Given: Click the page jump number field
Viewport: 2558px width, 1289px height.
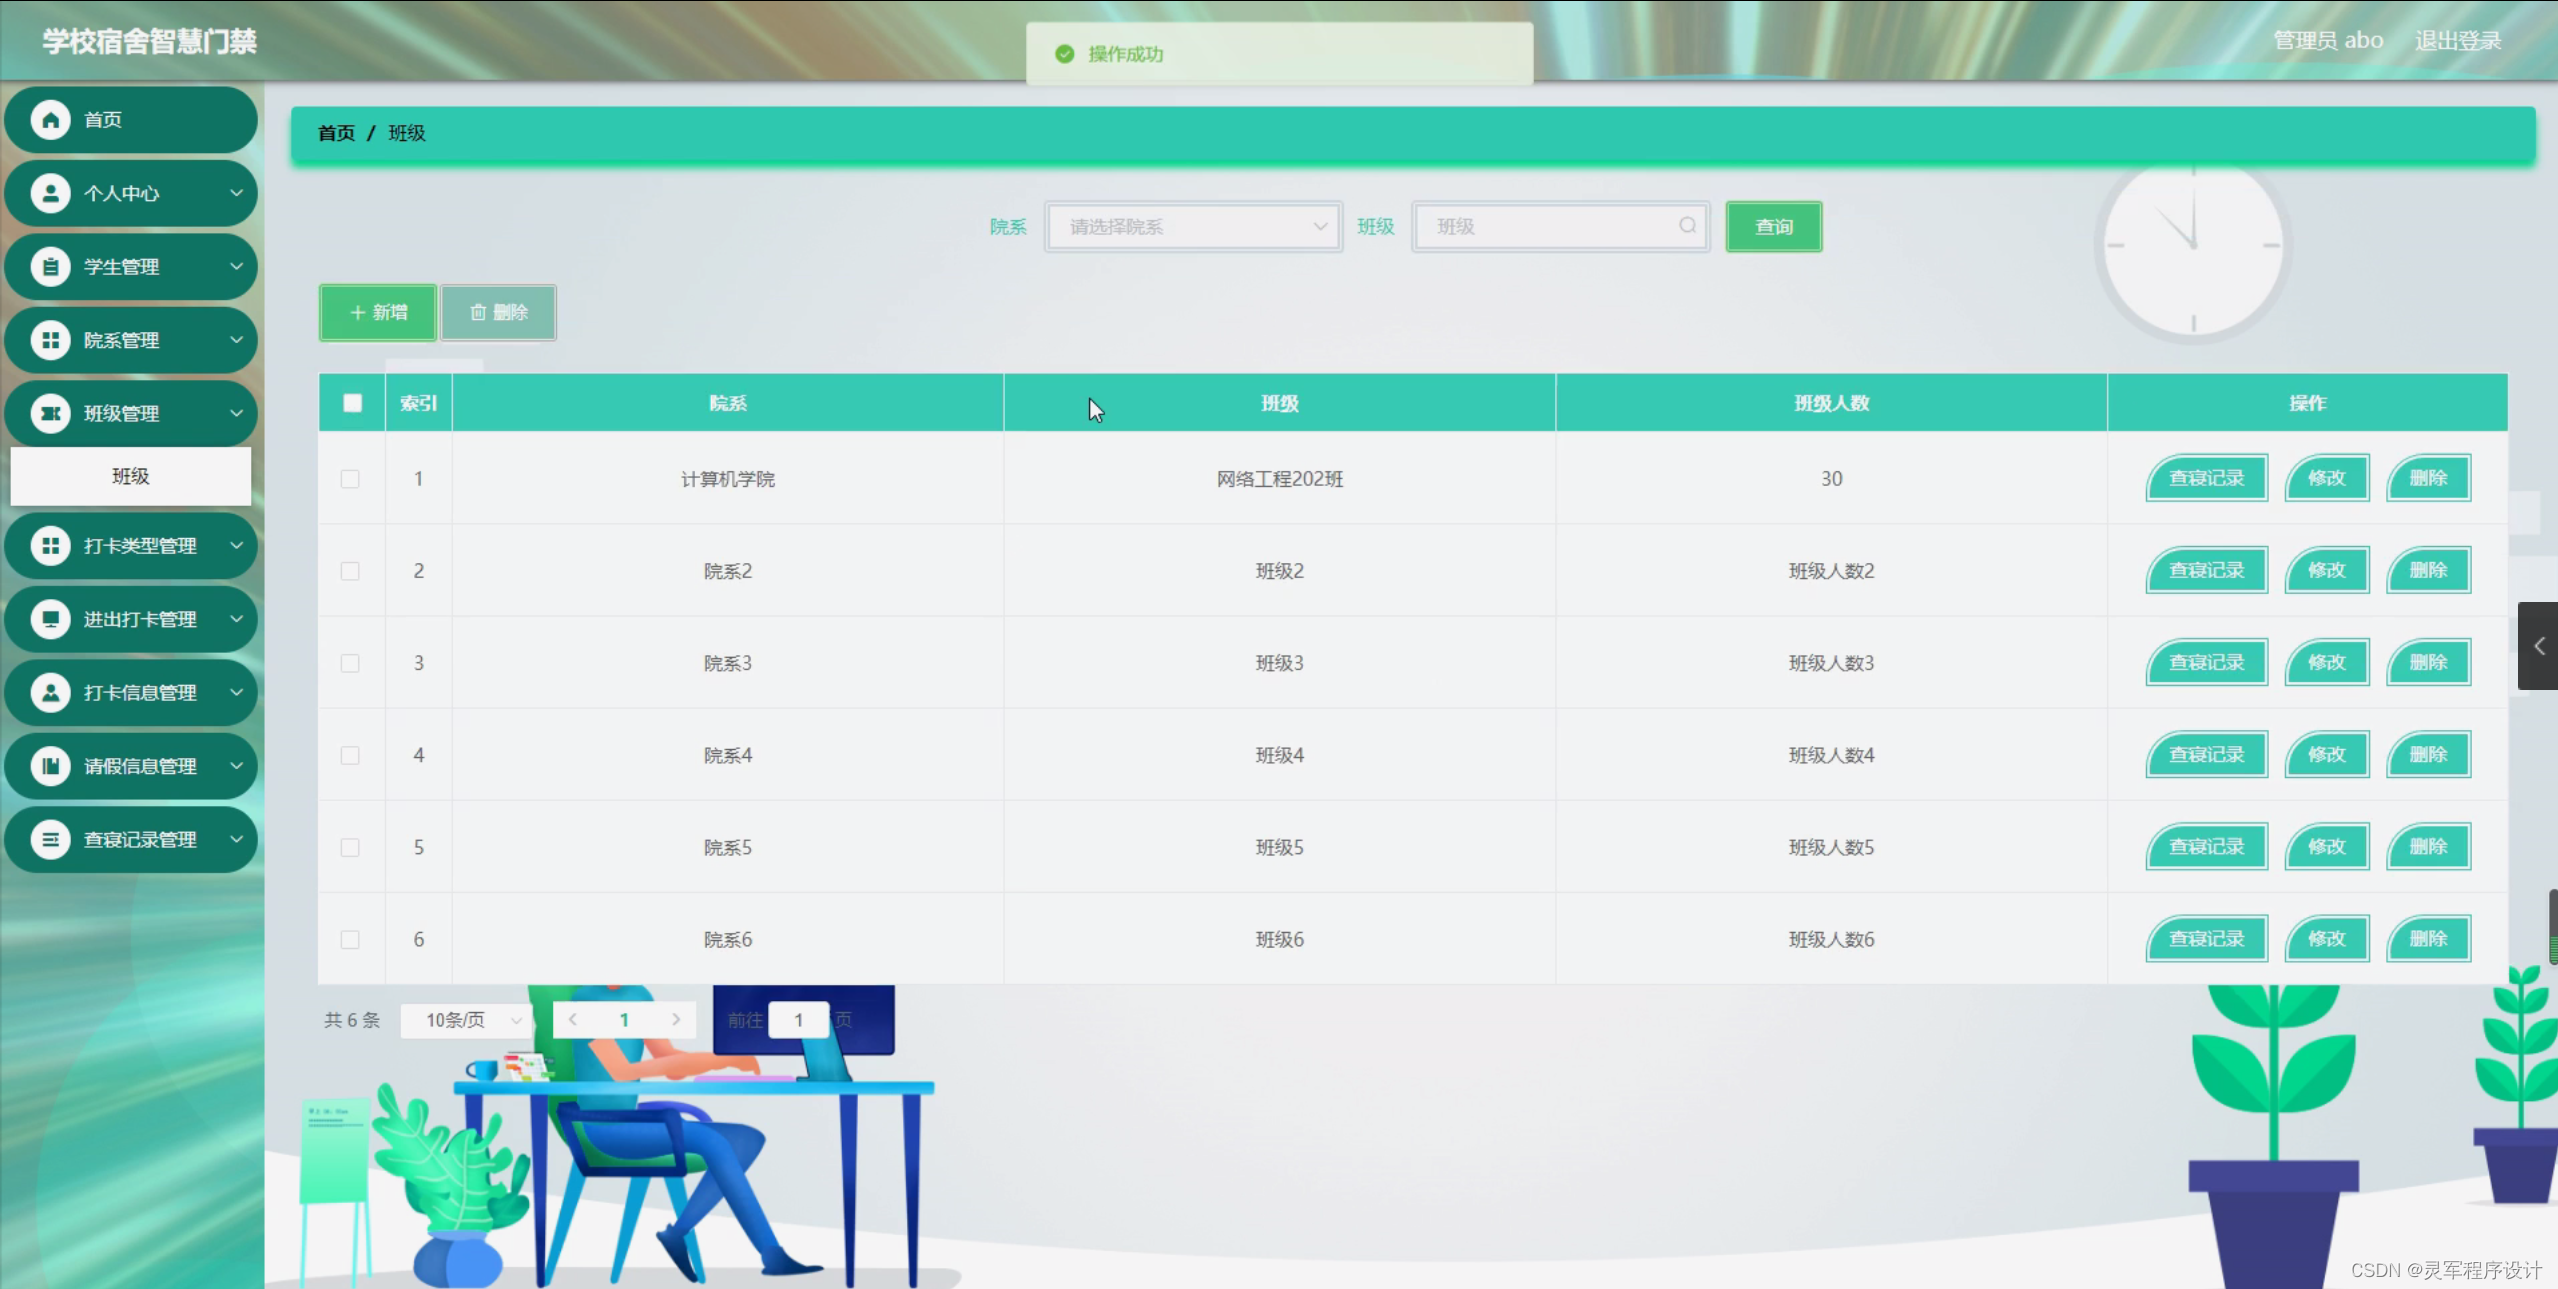Looking at the screenshot, I should tap(798, 1020).
